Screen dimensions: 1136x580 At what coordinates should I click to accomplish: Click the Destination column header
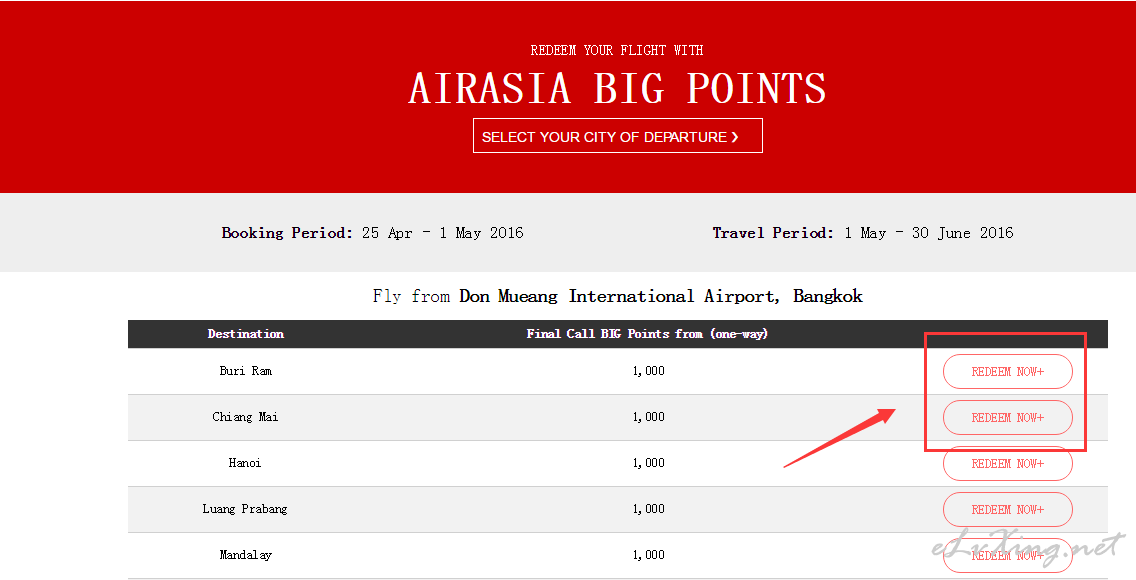(x=246, y=334)
